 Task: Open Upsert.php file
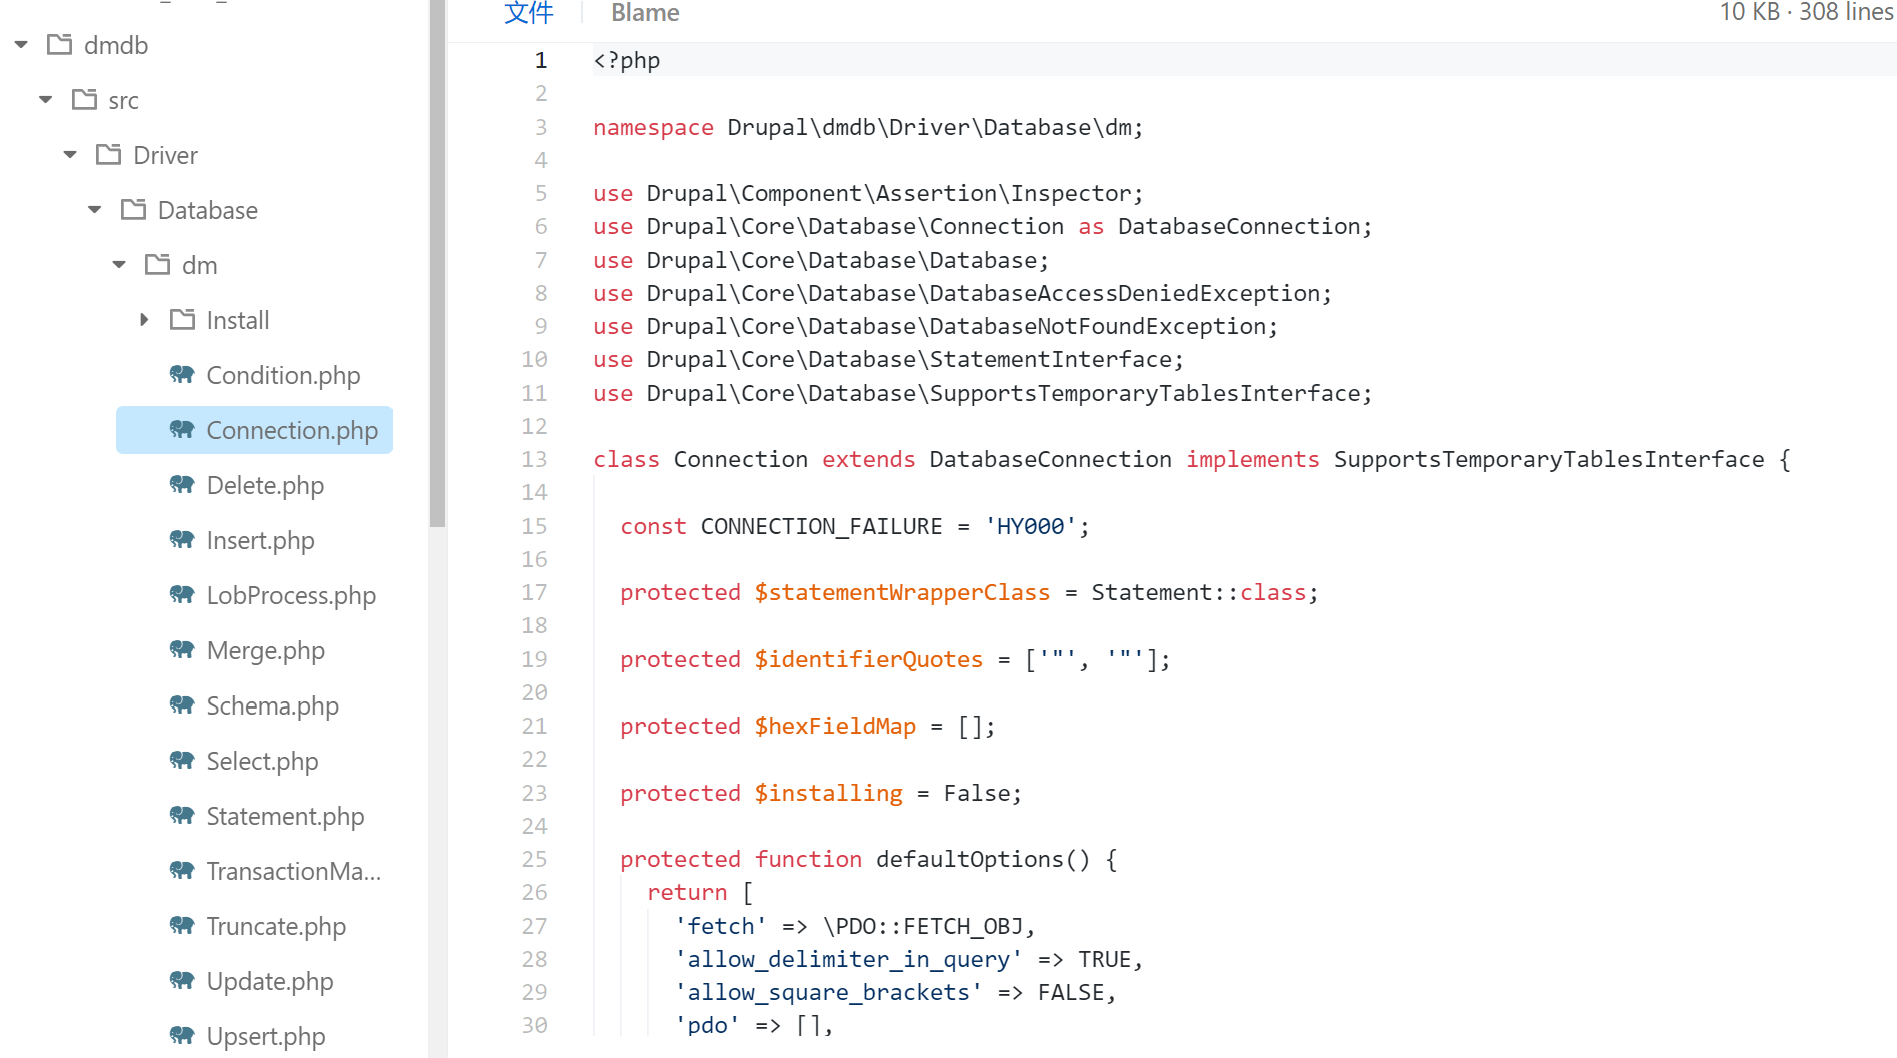pyautogui.click(x=266, y=1036)
